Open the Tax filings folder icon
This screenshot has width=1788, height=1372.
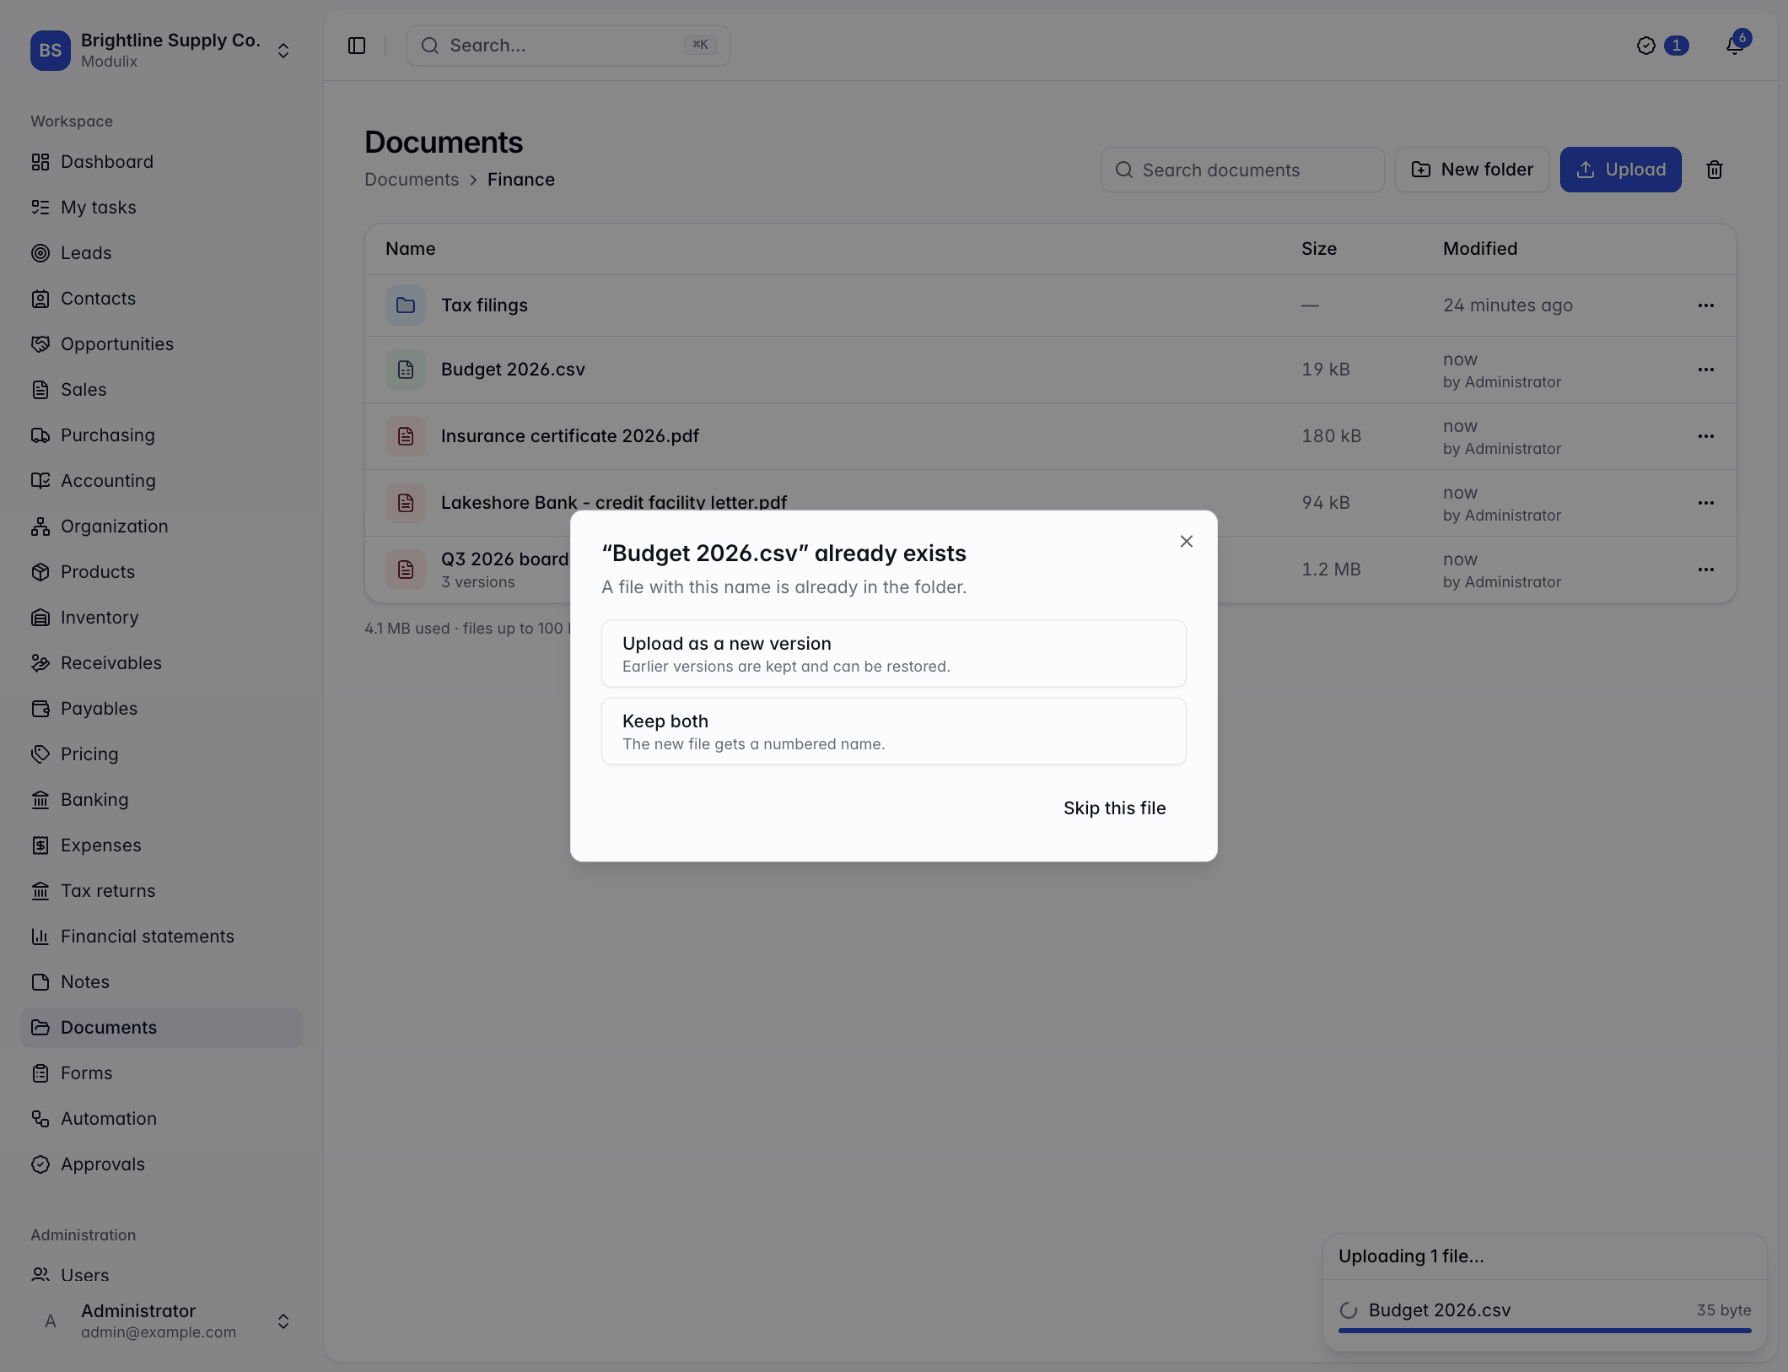click(405, 306)
